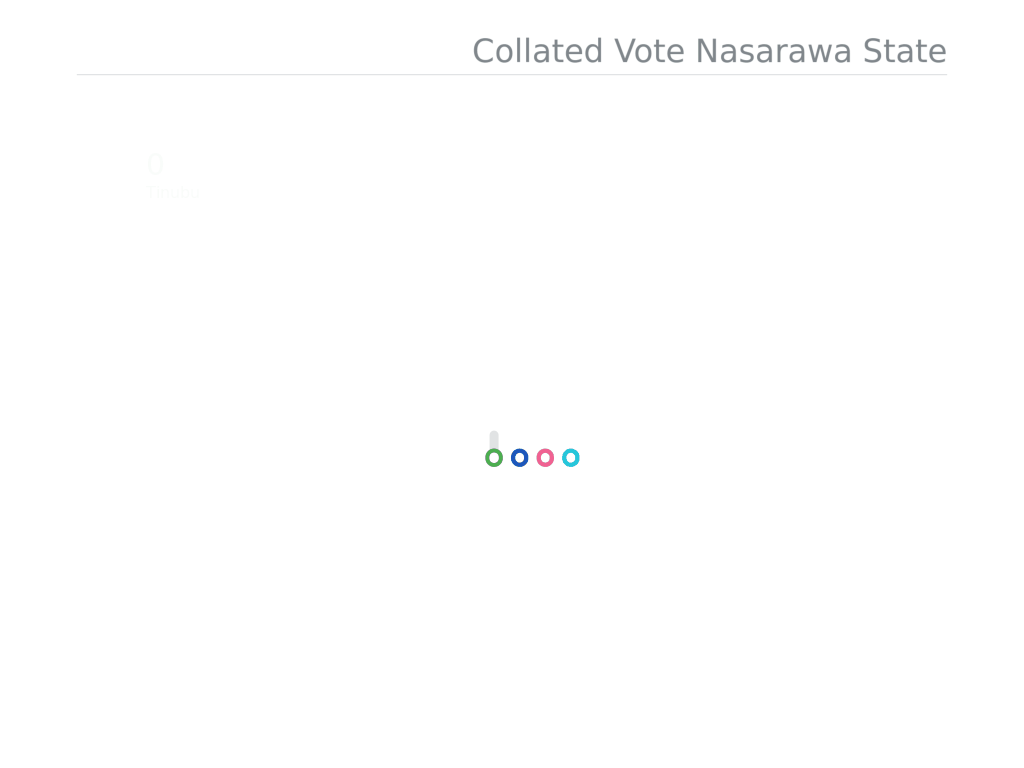Viewport: 1024px width, 768px height.
Task: Select the third ring in the loader row
Action: pos(545,458)
